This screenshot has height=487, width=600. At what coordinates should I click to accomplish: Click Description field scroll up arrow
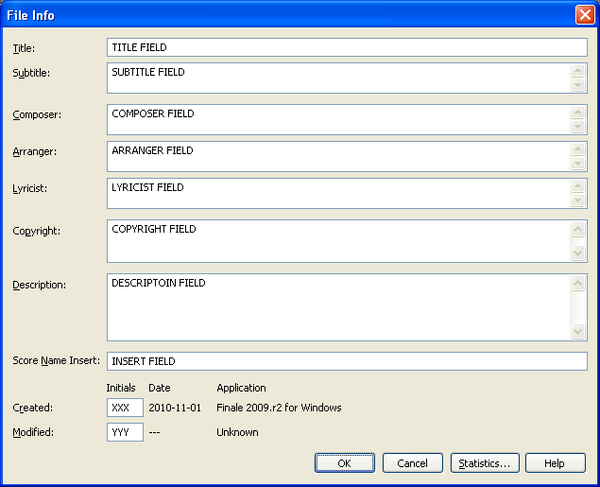pos(578,283)
